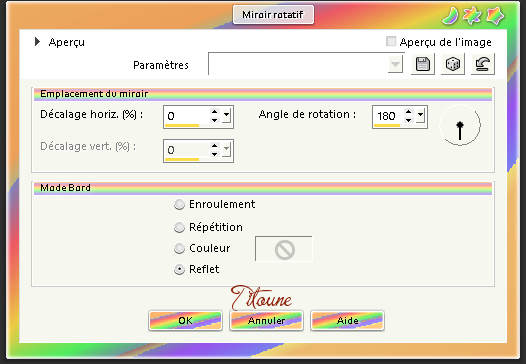
Task: Select the Couleur radio button
Action: point(179,249)
